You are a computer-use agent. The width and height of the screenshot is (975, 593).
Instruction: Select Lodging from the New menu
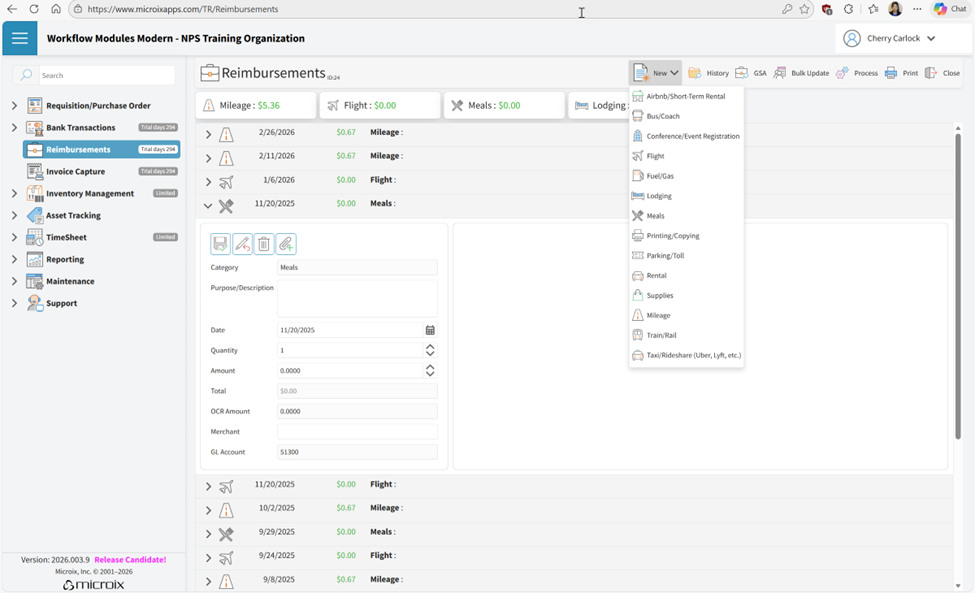point(658,196)
